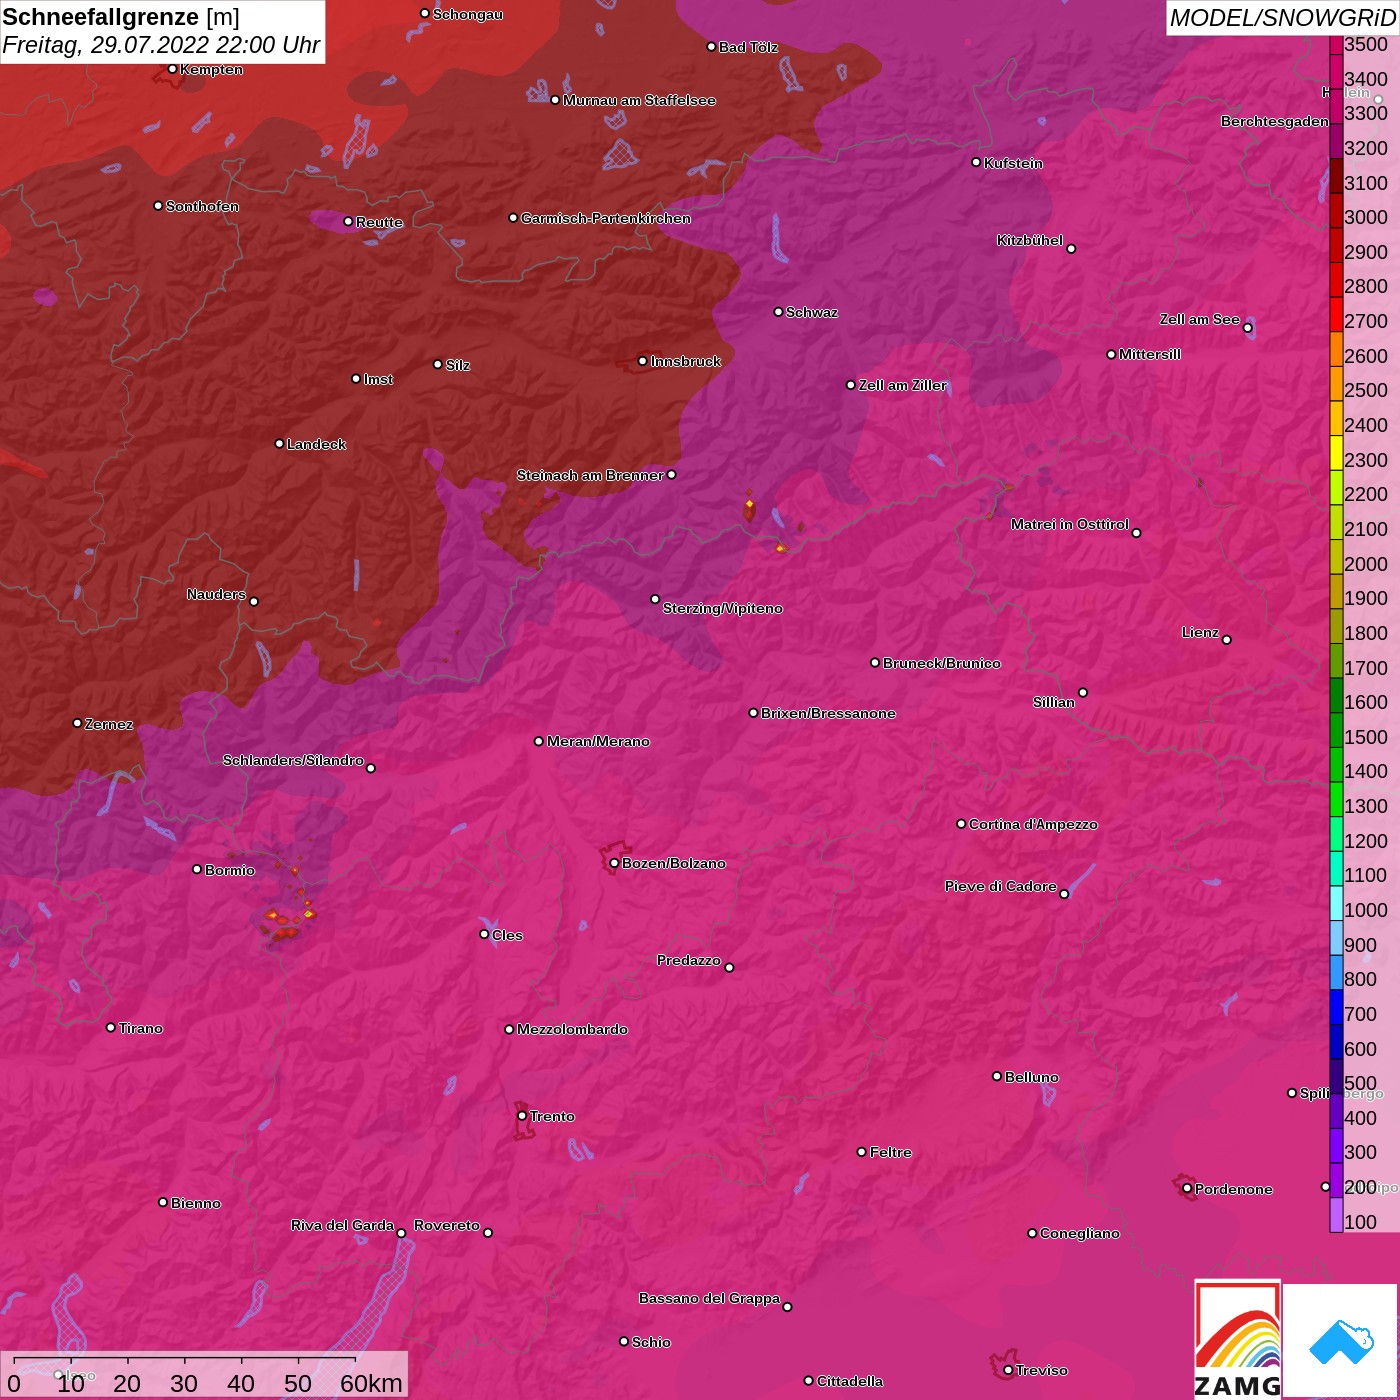Click the Bad Tölz label
Image resolution: width=1400 pixels, height=1400 pixels.
[748, 47]
